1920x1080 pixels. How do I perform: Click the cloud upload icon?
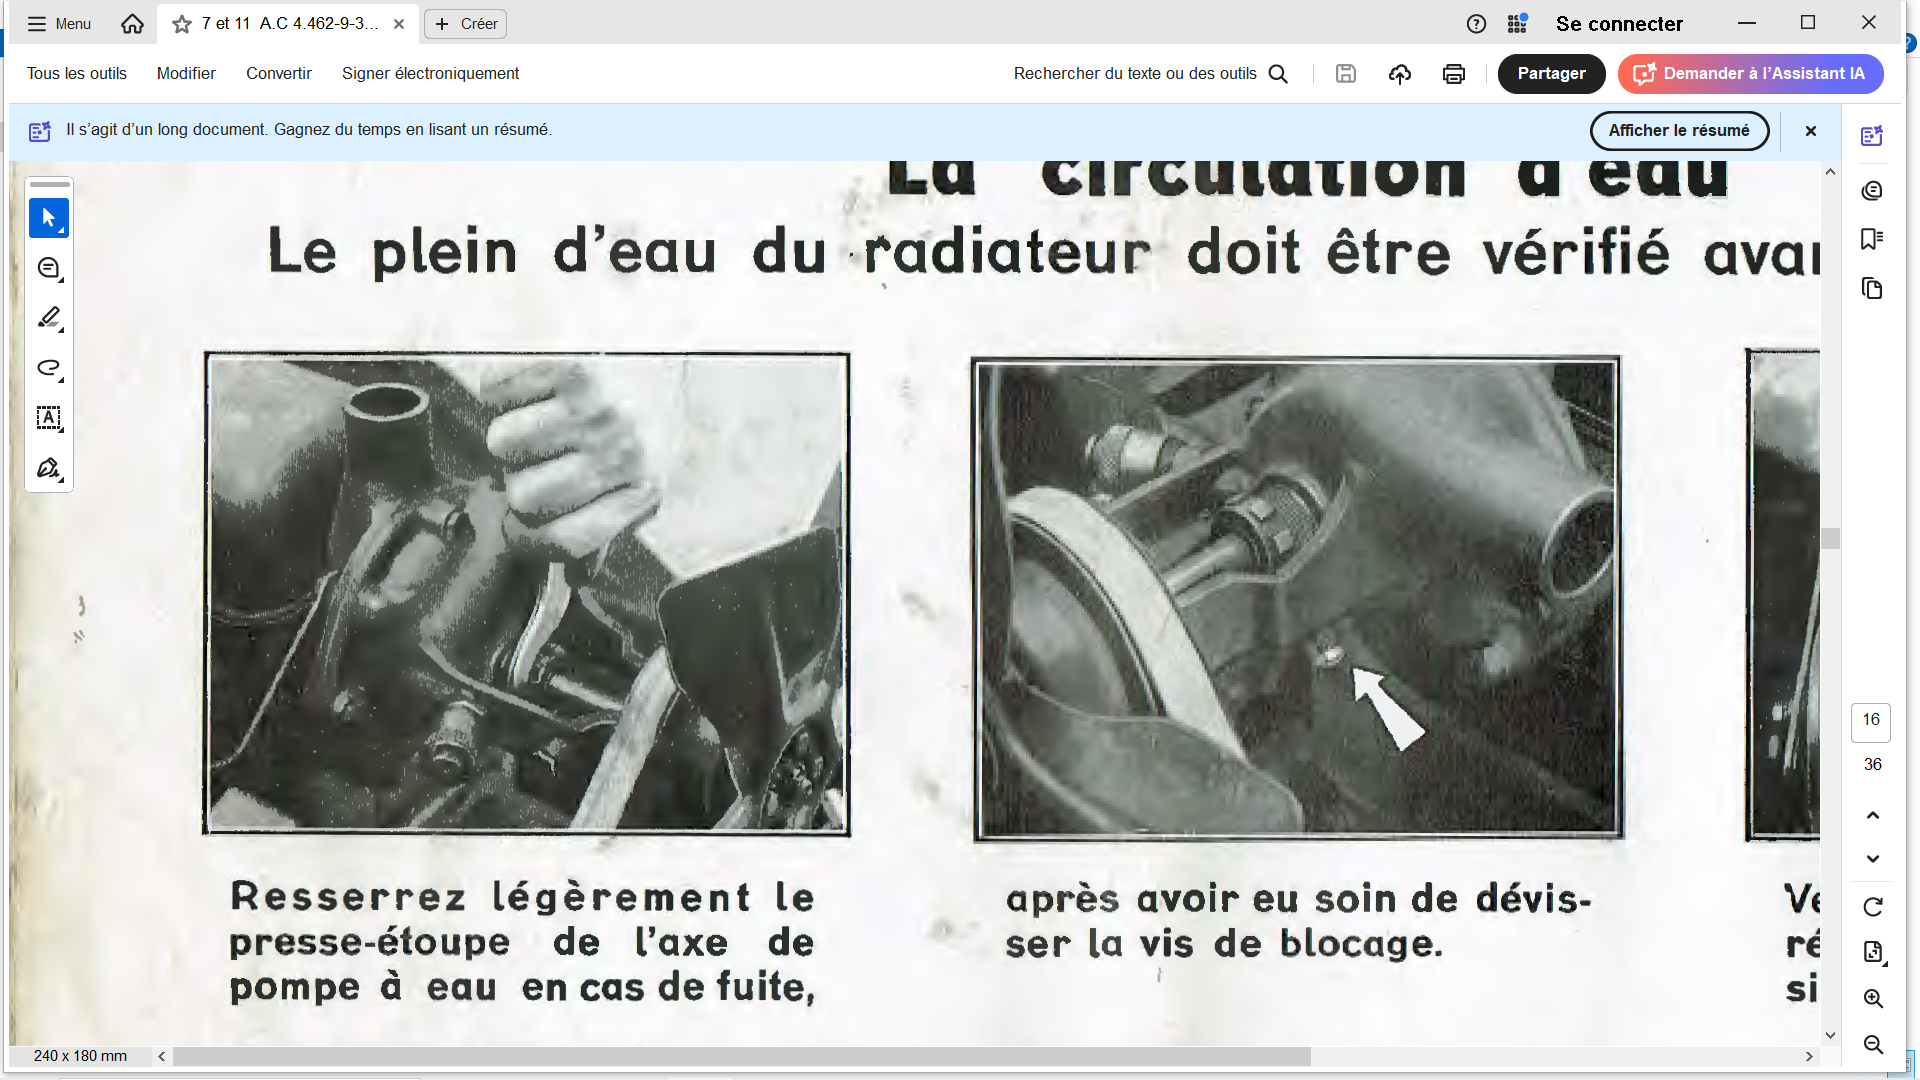1399,74
